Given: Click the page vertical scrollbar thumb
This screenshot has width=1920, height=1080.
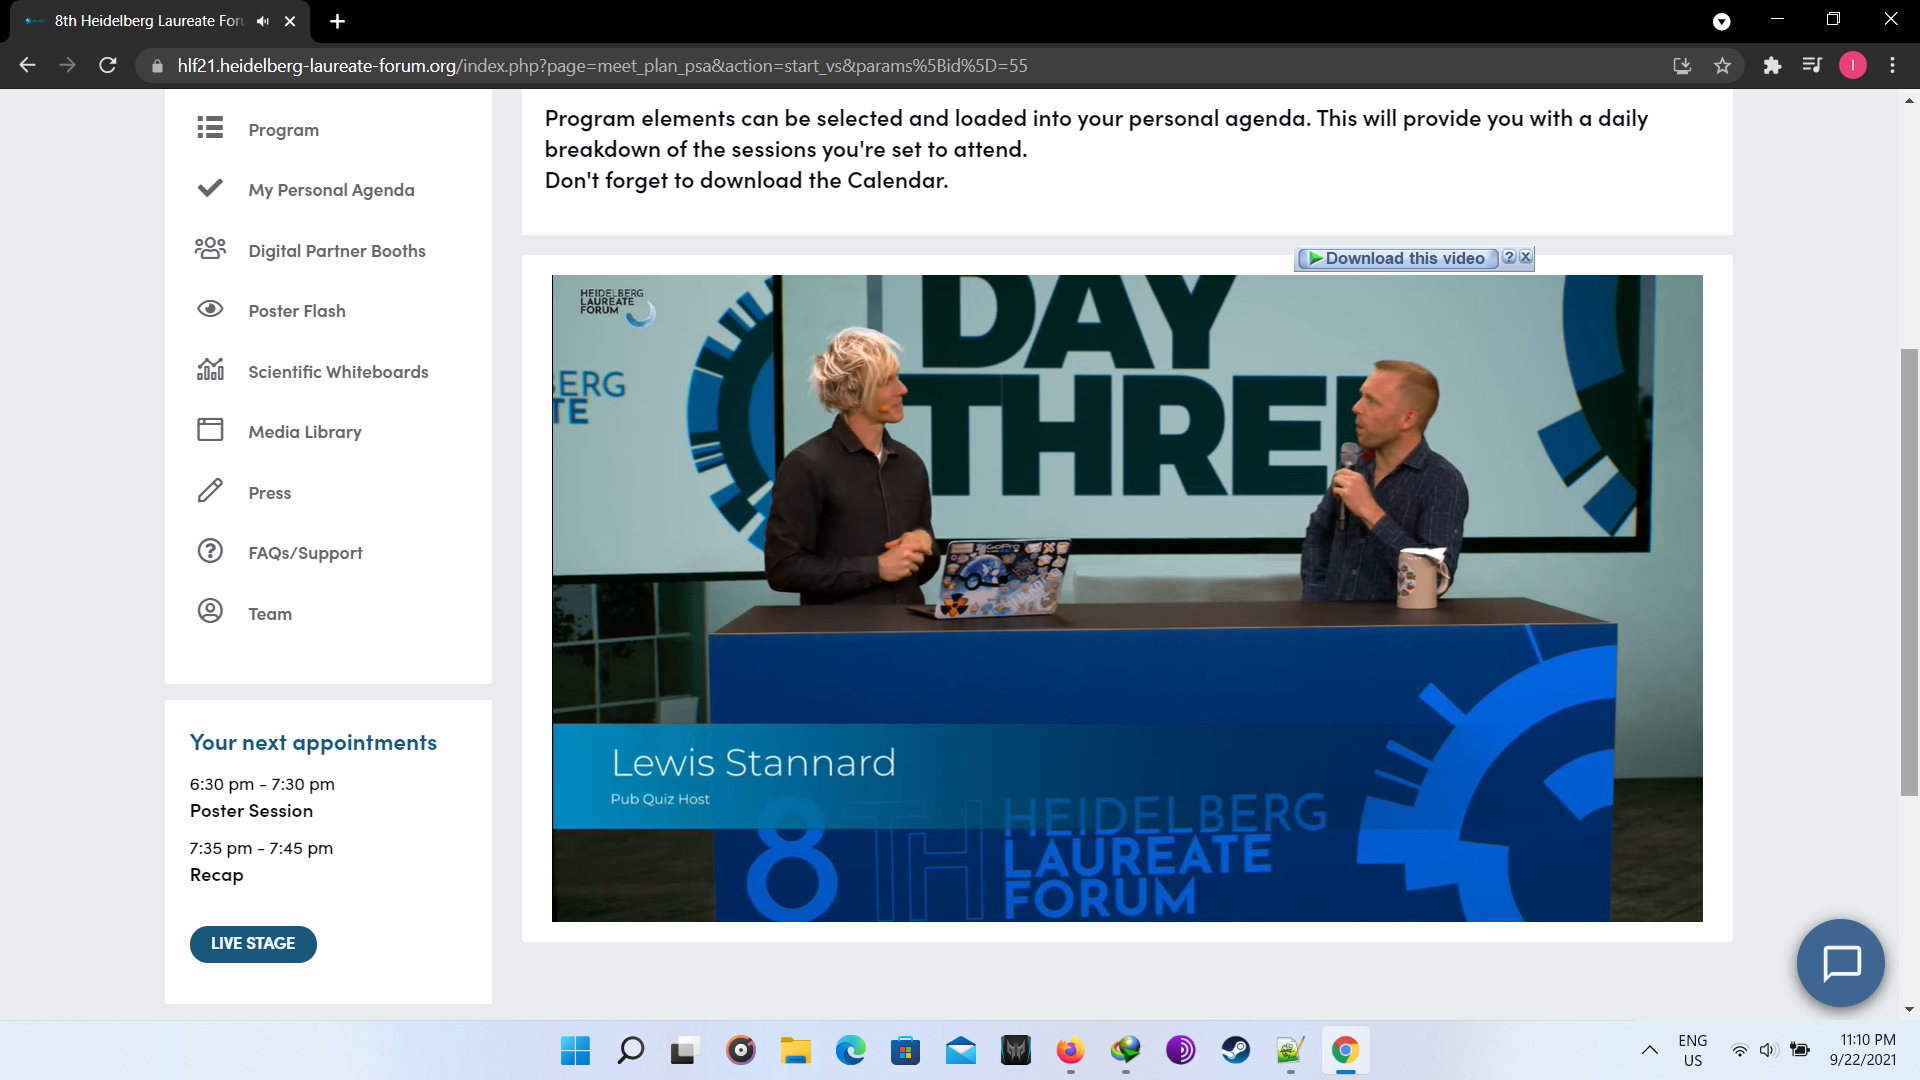Looking at the screenshot, I should [x=1909, y=572].
